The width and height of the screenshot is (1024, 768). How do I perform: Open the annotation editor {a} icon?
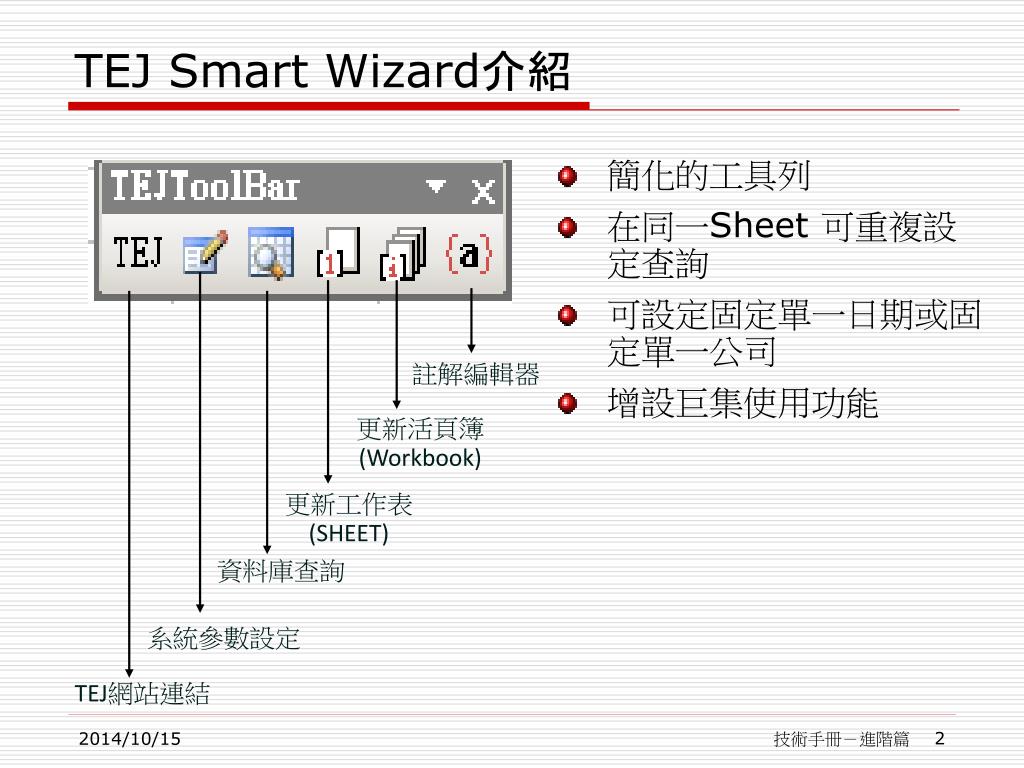coord(468,254)
